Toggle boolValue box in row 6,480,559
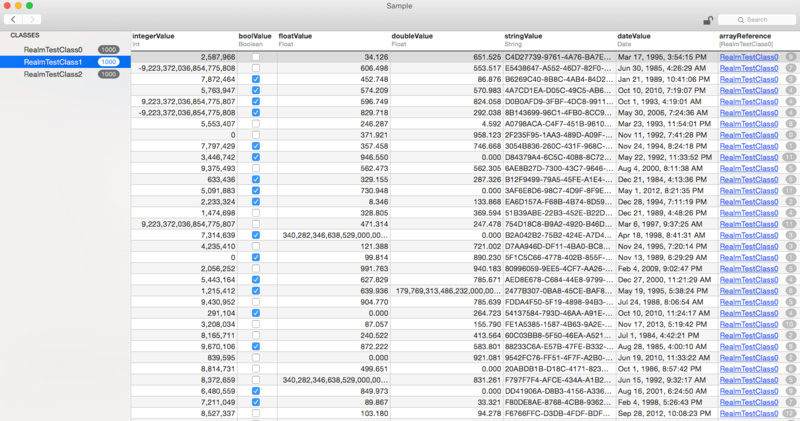 (x=256, y=391)
